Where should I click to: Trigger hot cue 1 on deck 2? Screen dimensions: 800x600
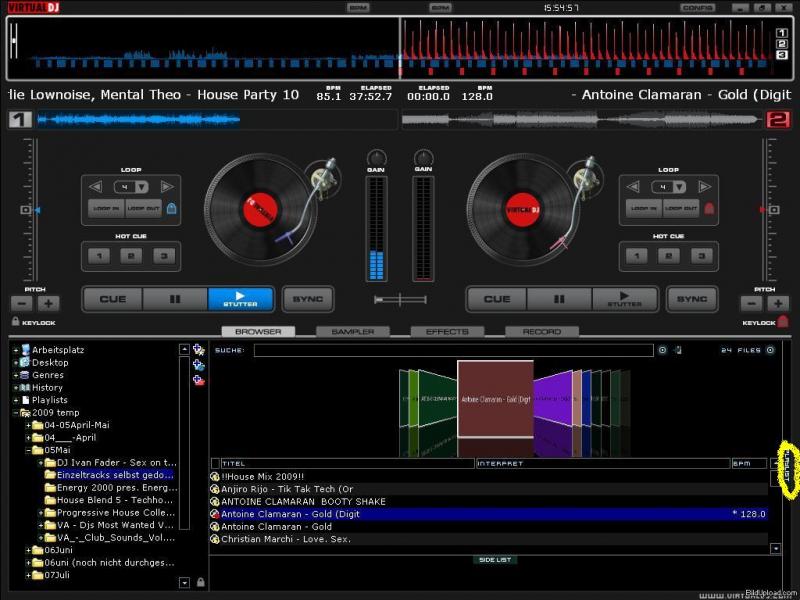[x=637, y=256]
